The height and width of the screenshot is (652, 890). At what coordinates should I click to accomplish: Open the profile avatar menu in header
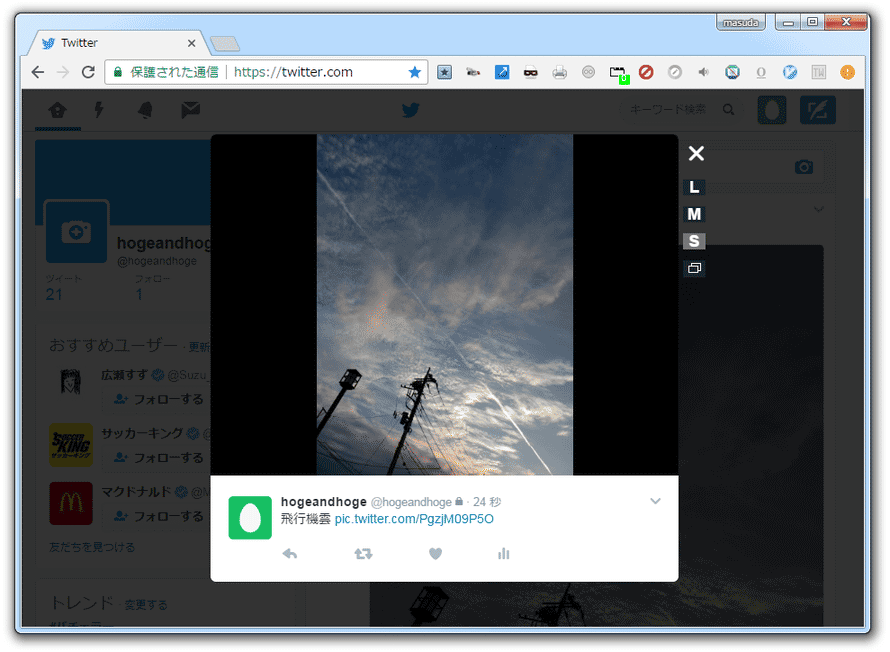click(x=772, y=110)
